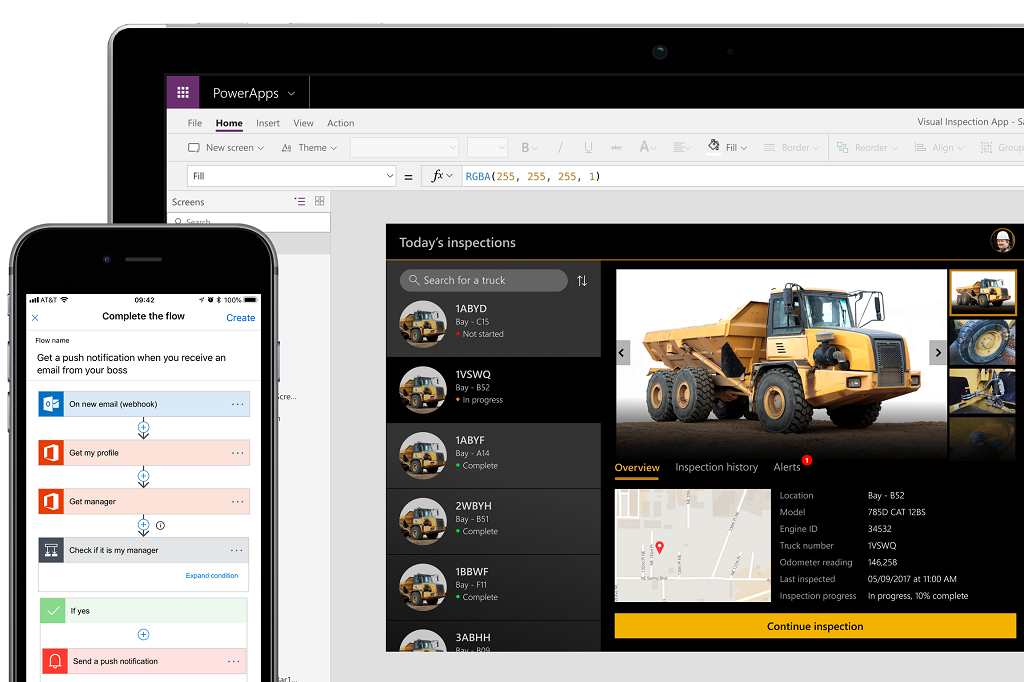Viewport: 1024px width, 682px height.
Task: Toggle strikethrough formatting
Action: pyautogui.click(x=616, y=148)
